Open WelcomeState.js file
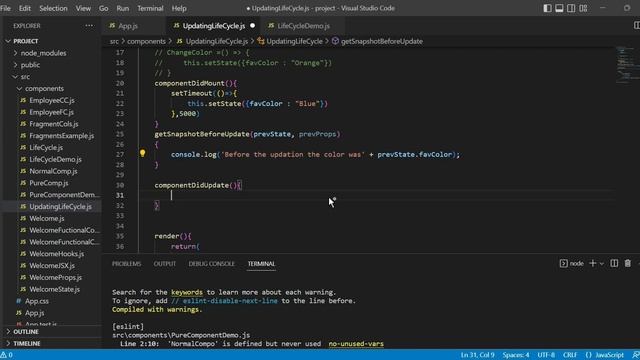The width and height of the screenshot is (640, 360). [x=54, y=289]
